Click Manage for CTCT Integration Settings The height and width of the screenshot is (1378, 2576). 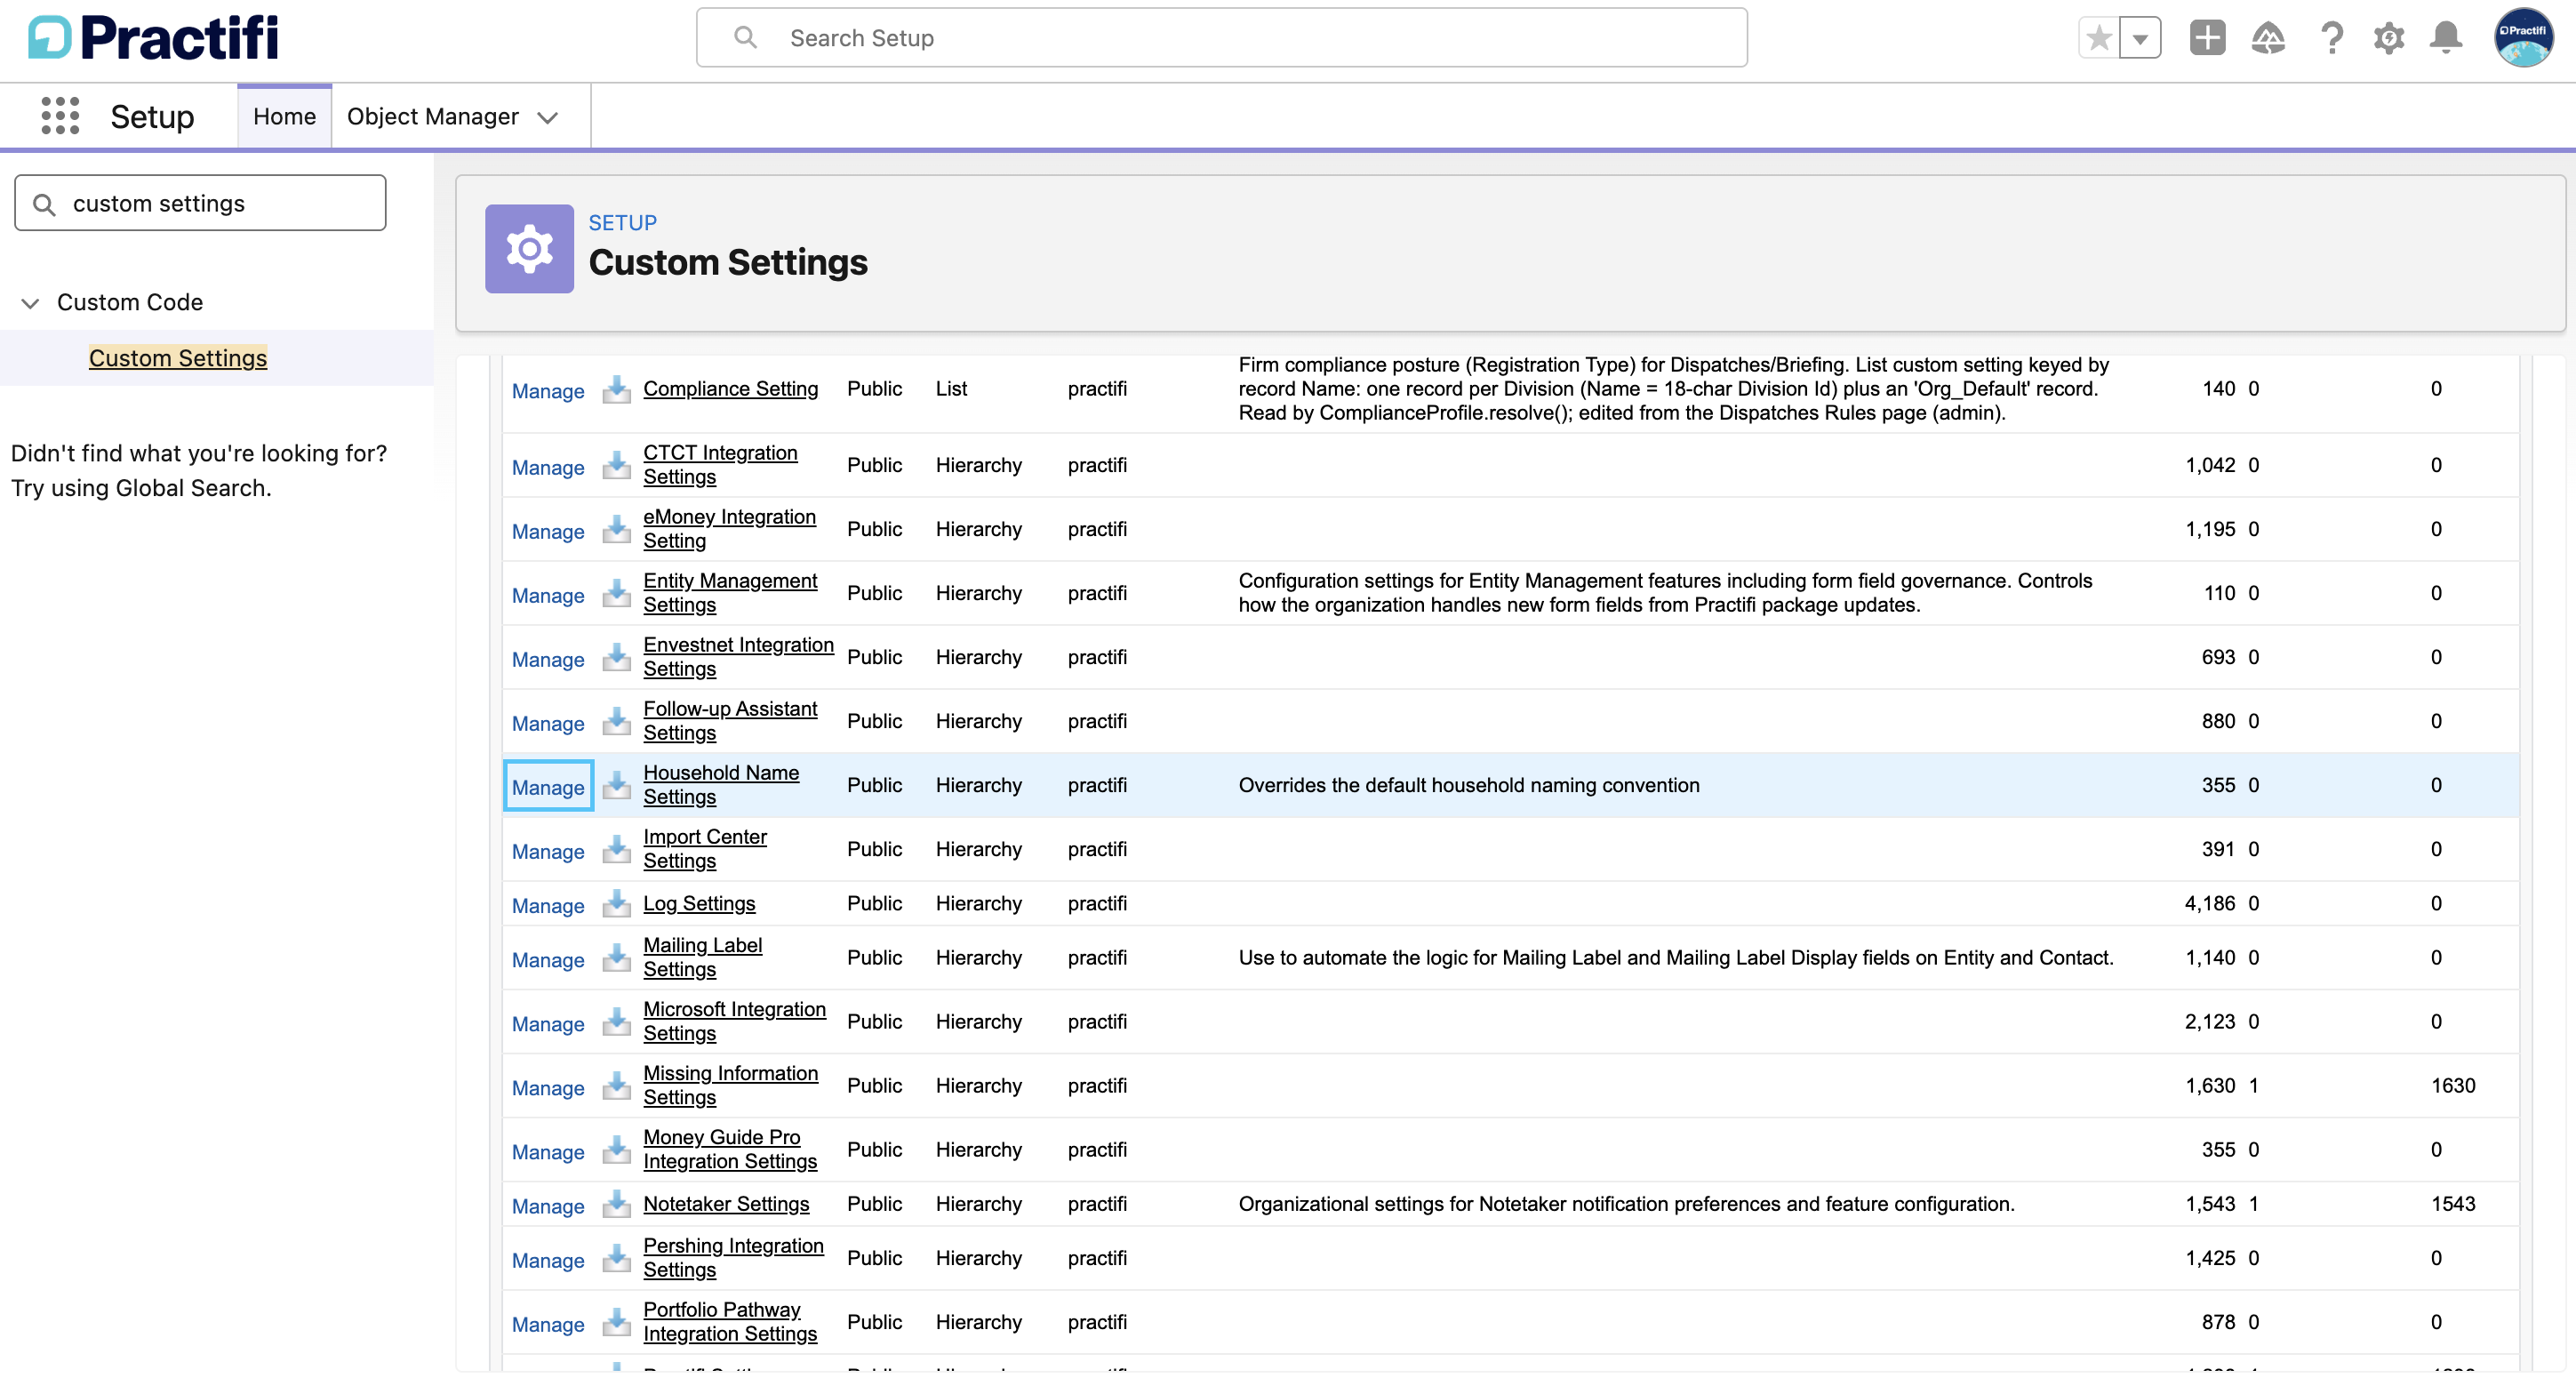(548, 466)
